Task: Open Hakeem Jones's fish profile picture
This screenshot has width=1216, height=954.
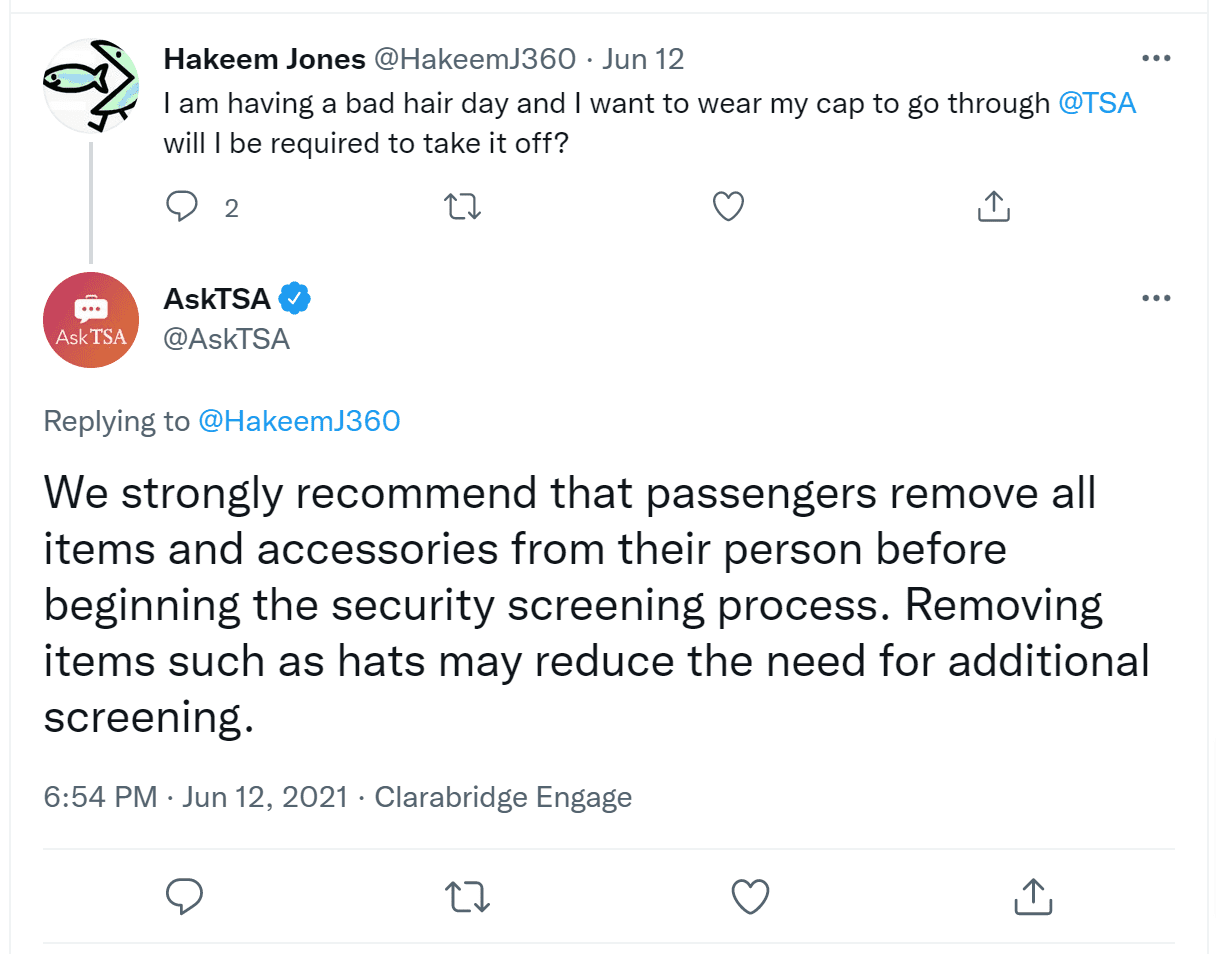Action: click(91, 86)
